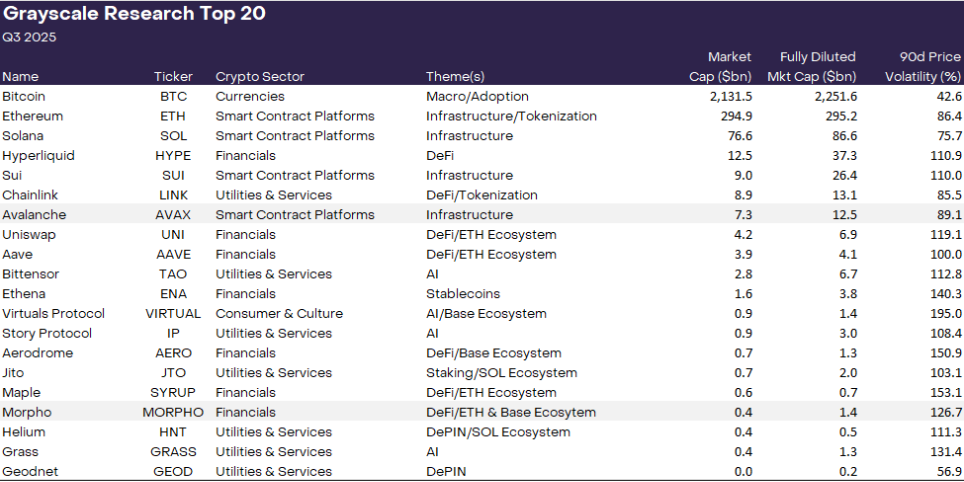The image size is (964, 482).
Task: Select the 'HYPE' ticker cell
Action: point(173,156)
